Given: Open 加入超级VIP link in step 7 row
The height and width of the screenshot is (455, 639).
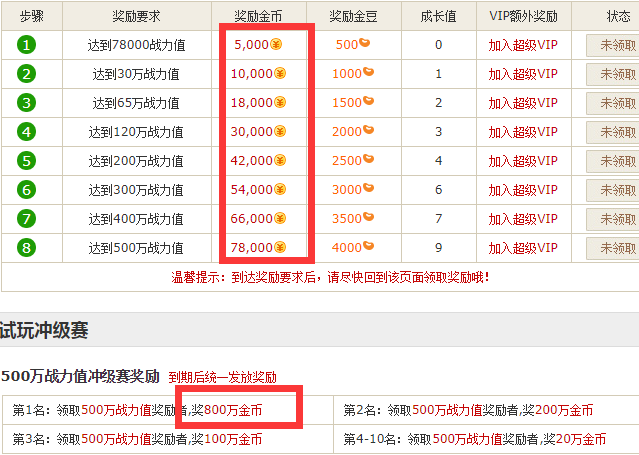Looking at the screenshot, I should pos(523,219).
